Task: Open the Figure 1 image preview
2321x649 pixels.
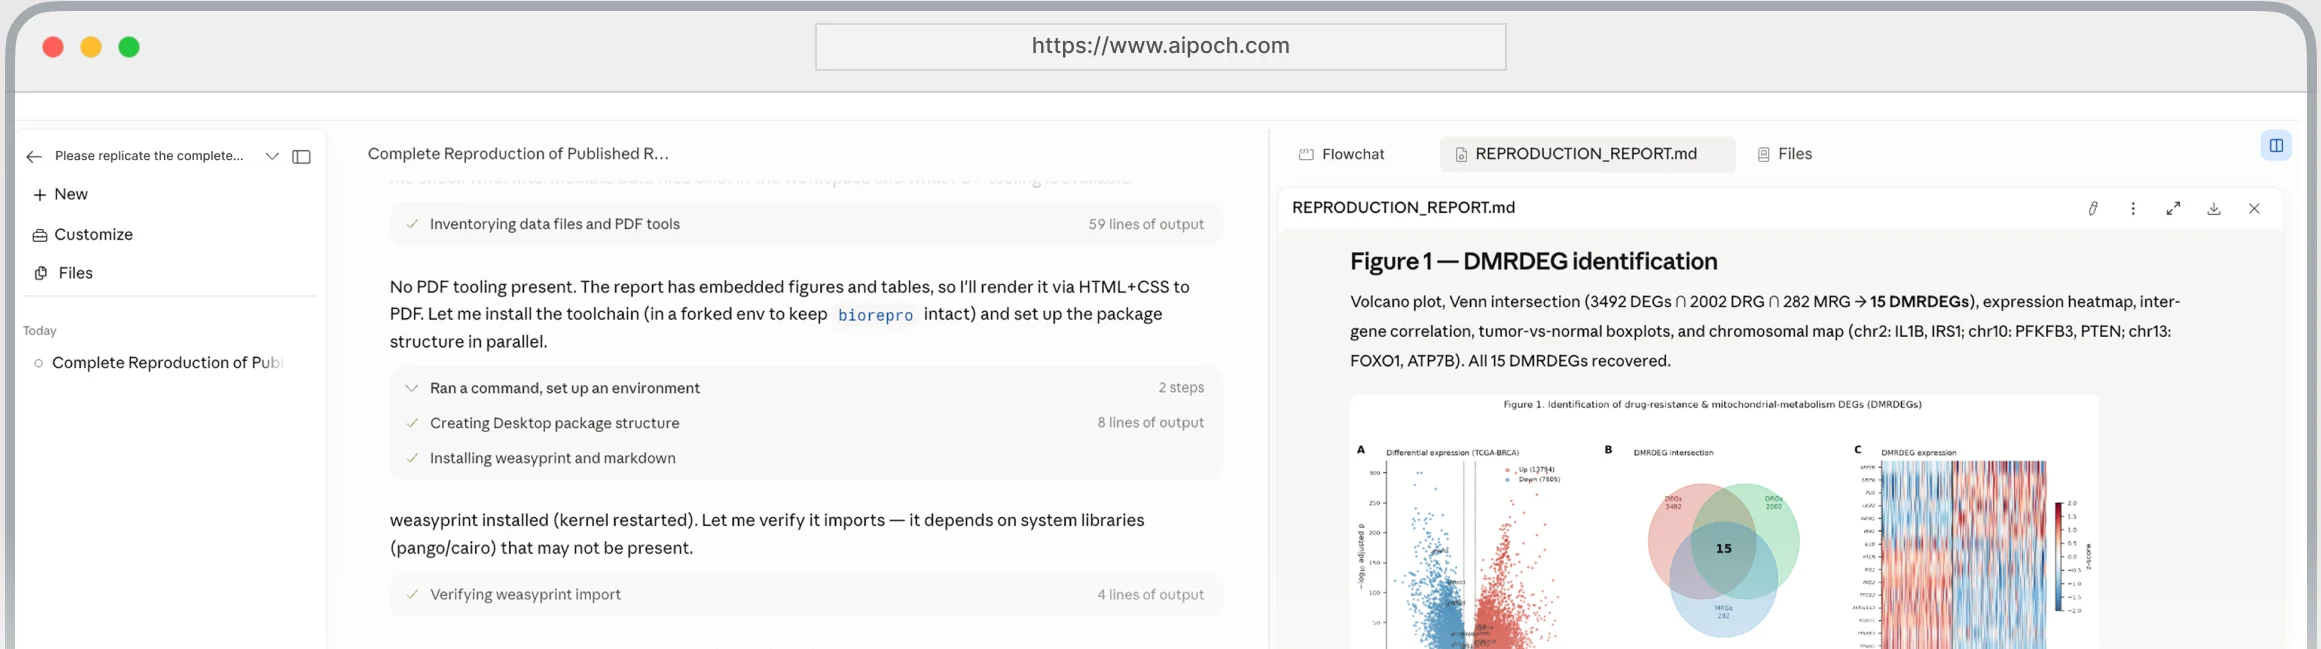Action: pos(1723,522)
